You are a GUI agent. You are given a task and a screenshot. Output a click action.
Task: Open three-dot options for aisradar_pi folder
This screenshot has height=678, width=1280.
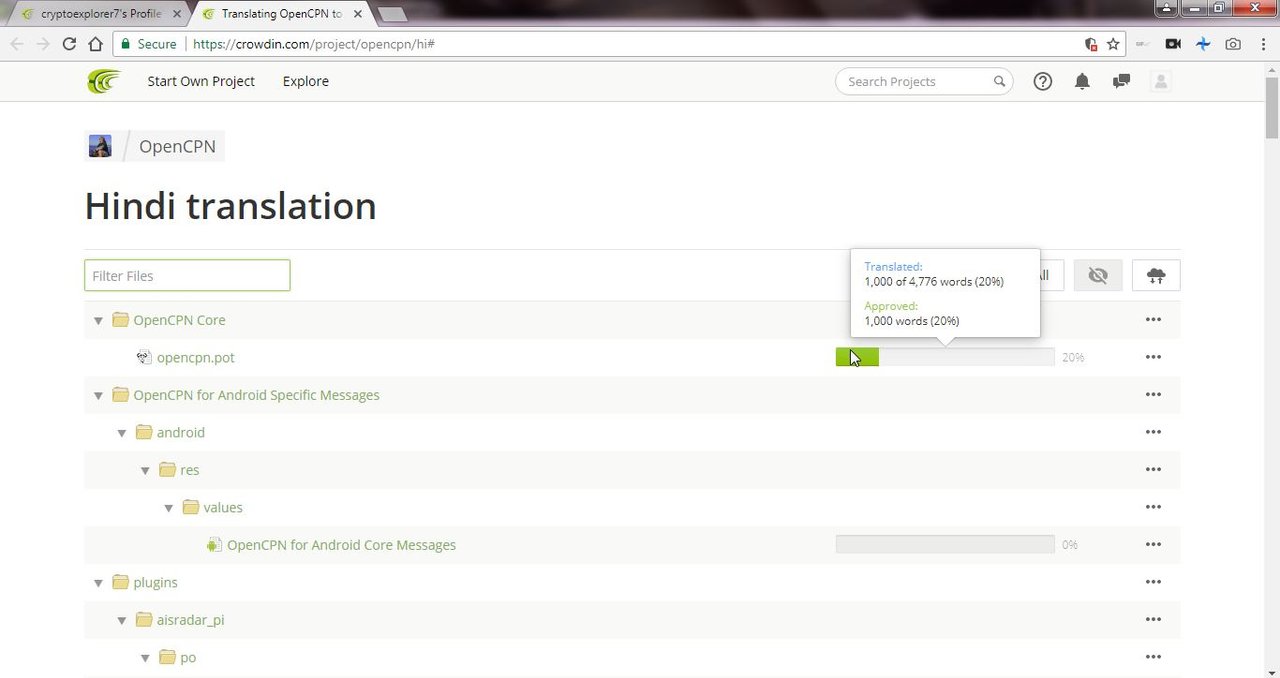(1153, 620)
